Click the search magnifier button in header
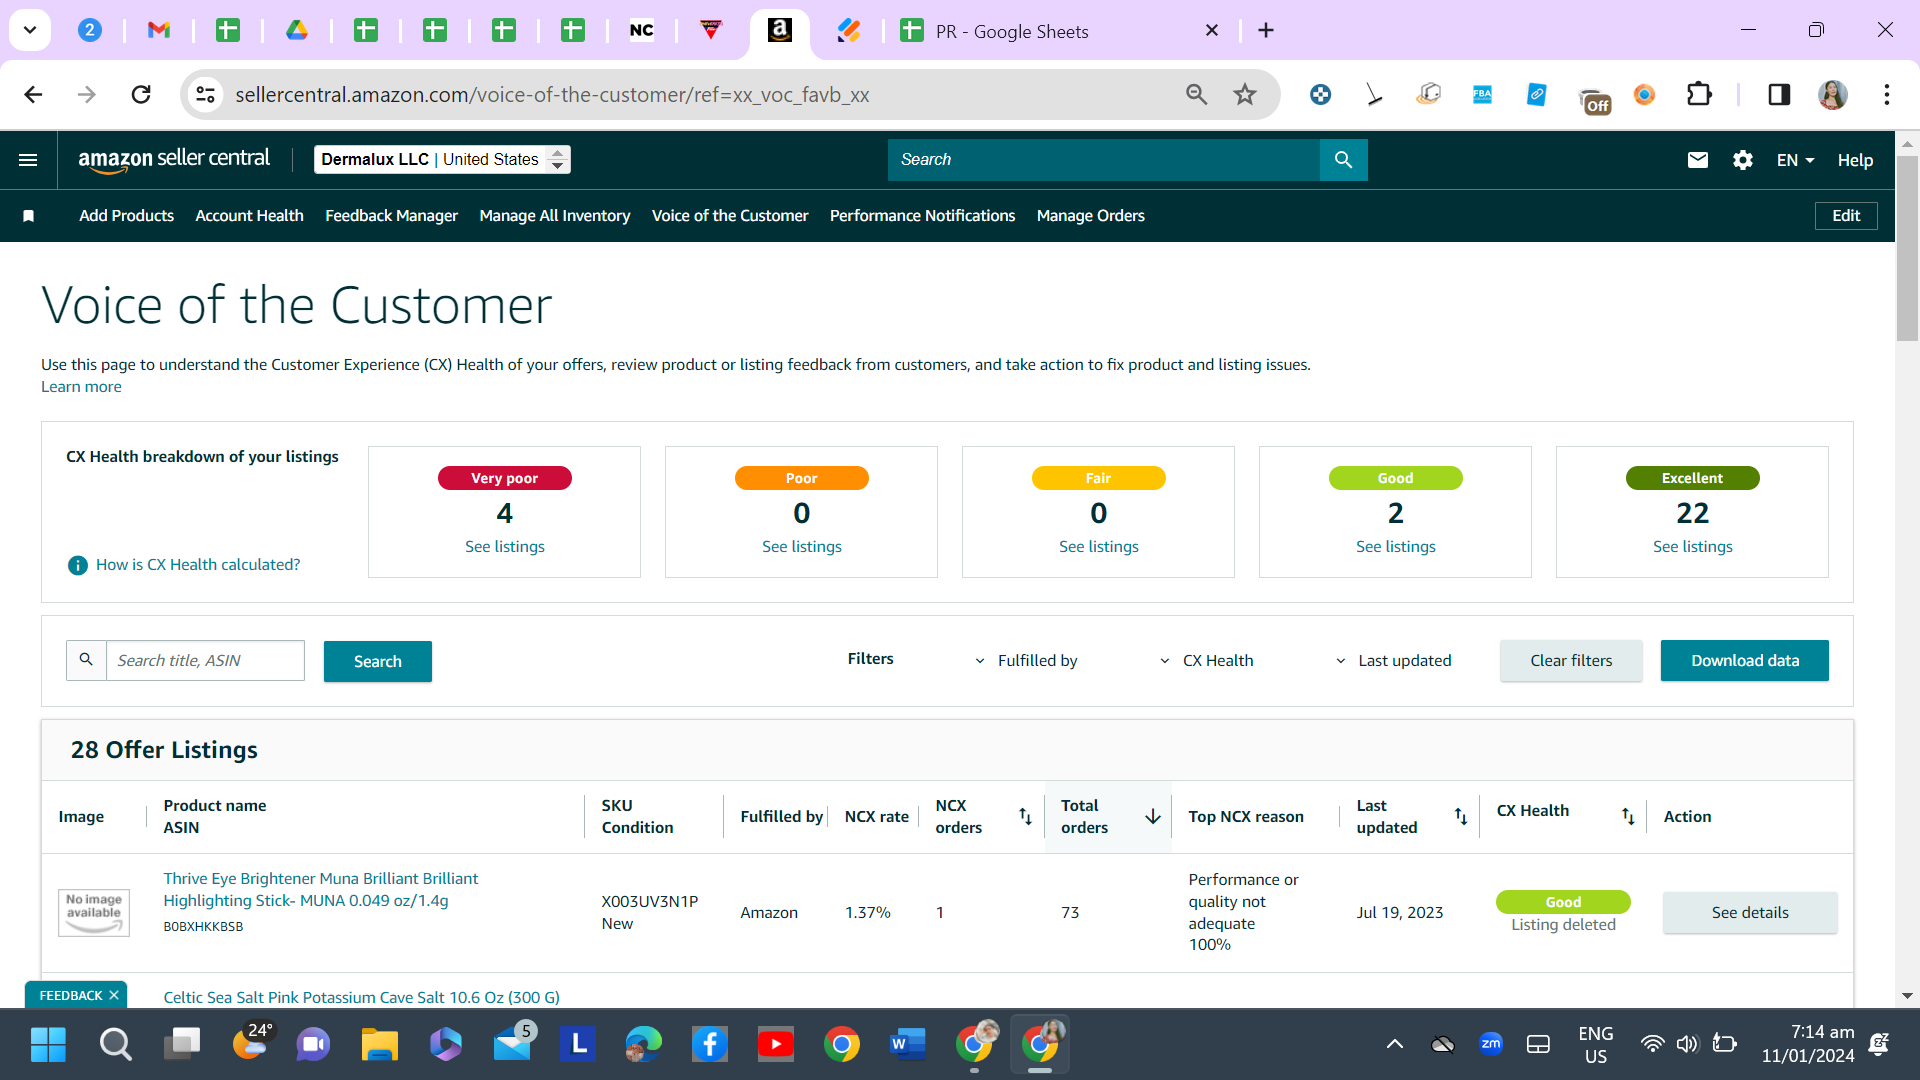 click(1343, 160)
